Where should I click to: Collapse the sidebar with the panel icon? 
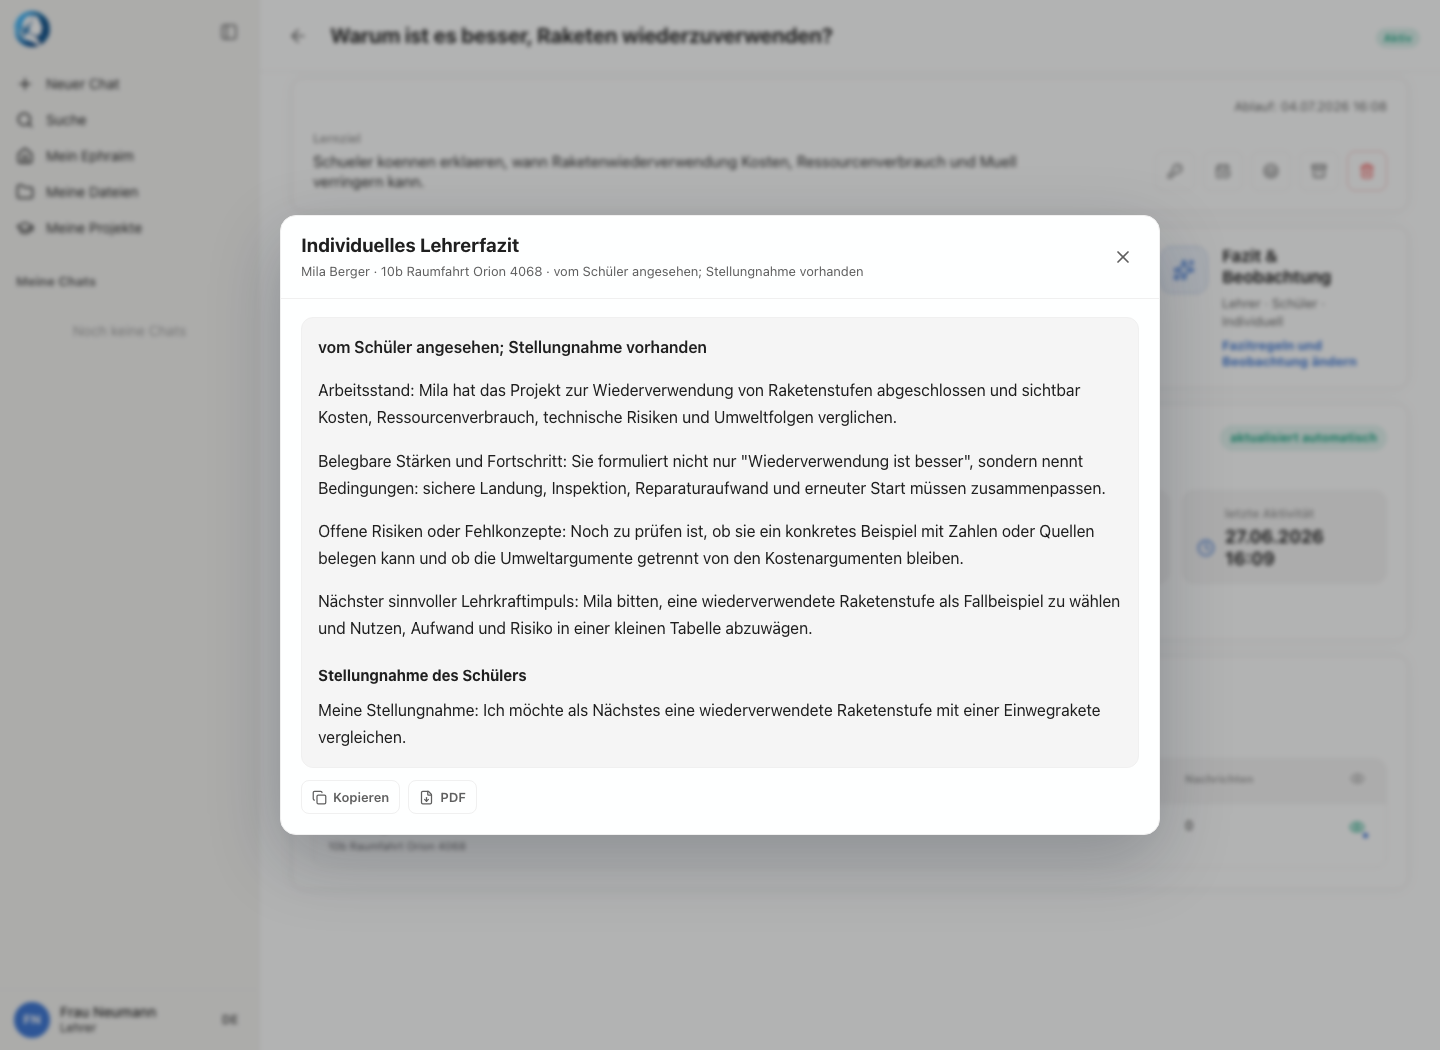pos(229,33)
